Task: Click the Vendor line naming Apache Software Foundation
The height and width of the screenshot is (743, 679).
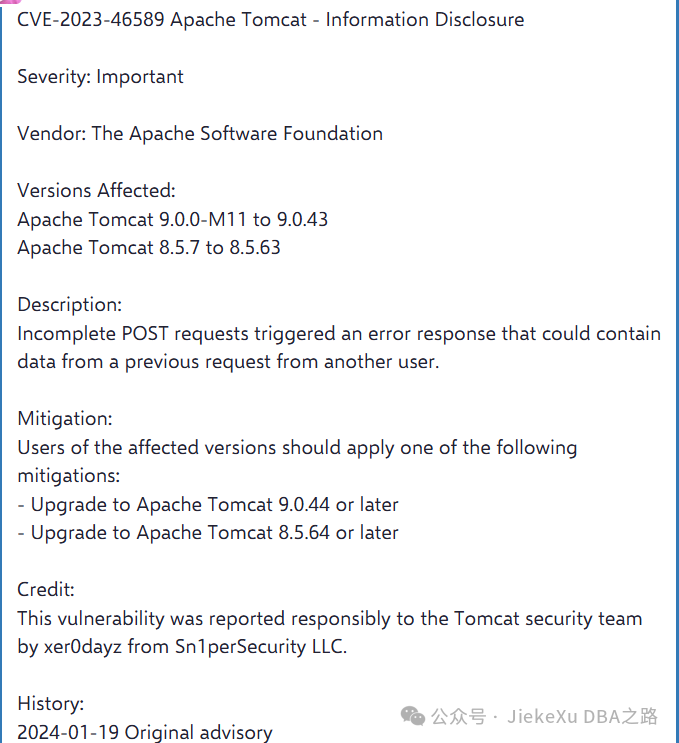Action: tap(200, 134)
